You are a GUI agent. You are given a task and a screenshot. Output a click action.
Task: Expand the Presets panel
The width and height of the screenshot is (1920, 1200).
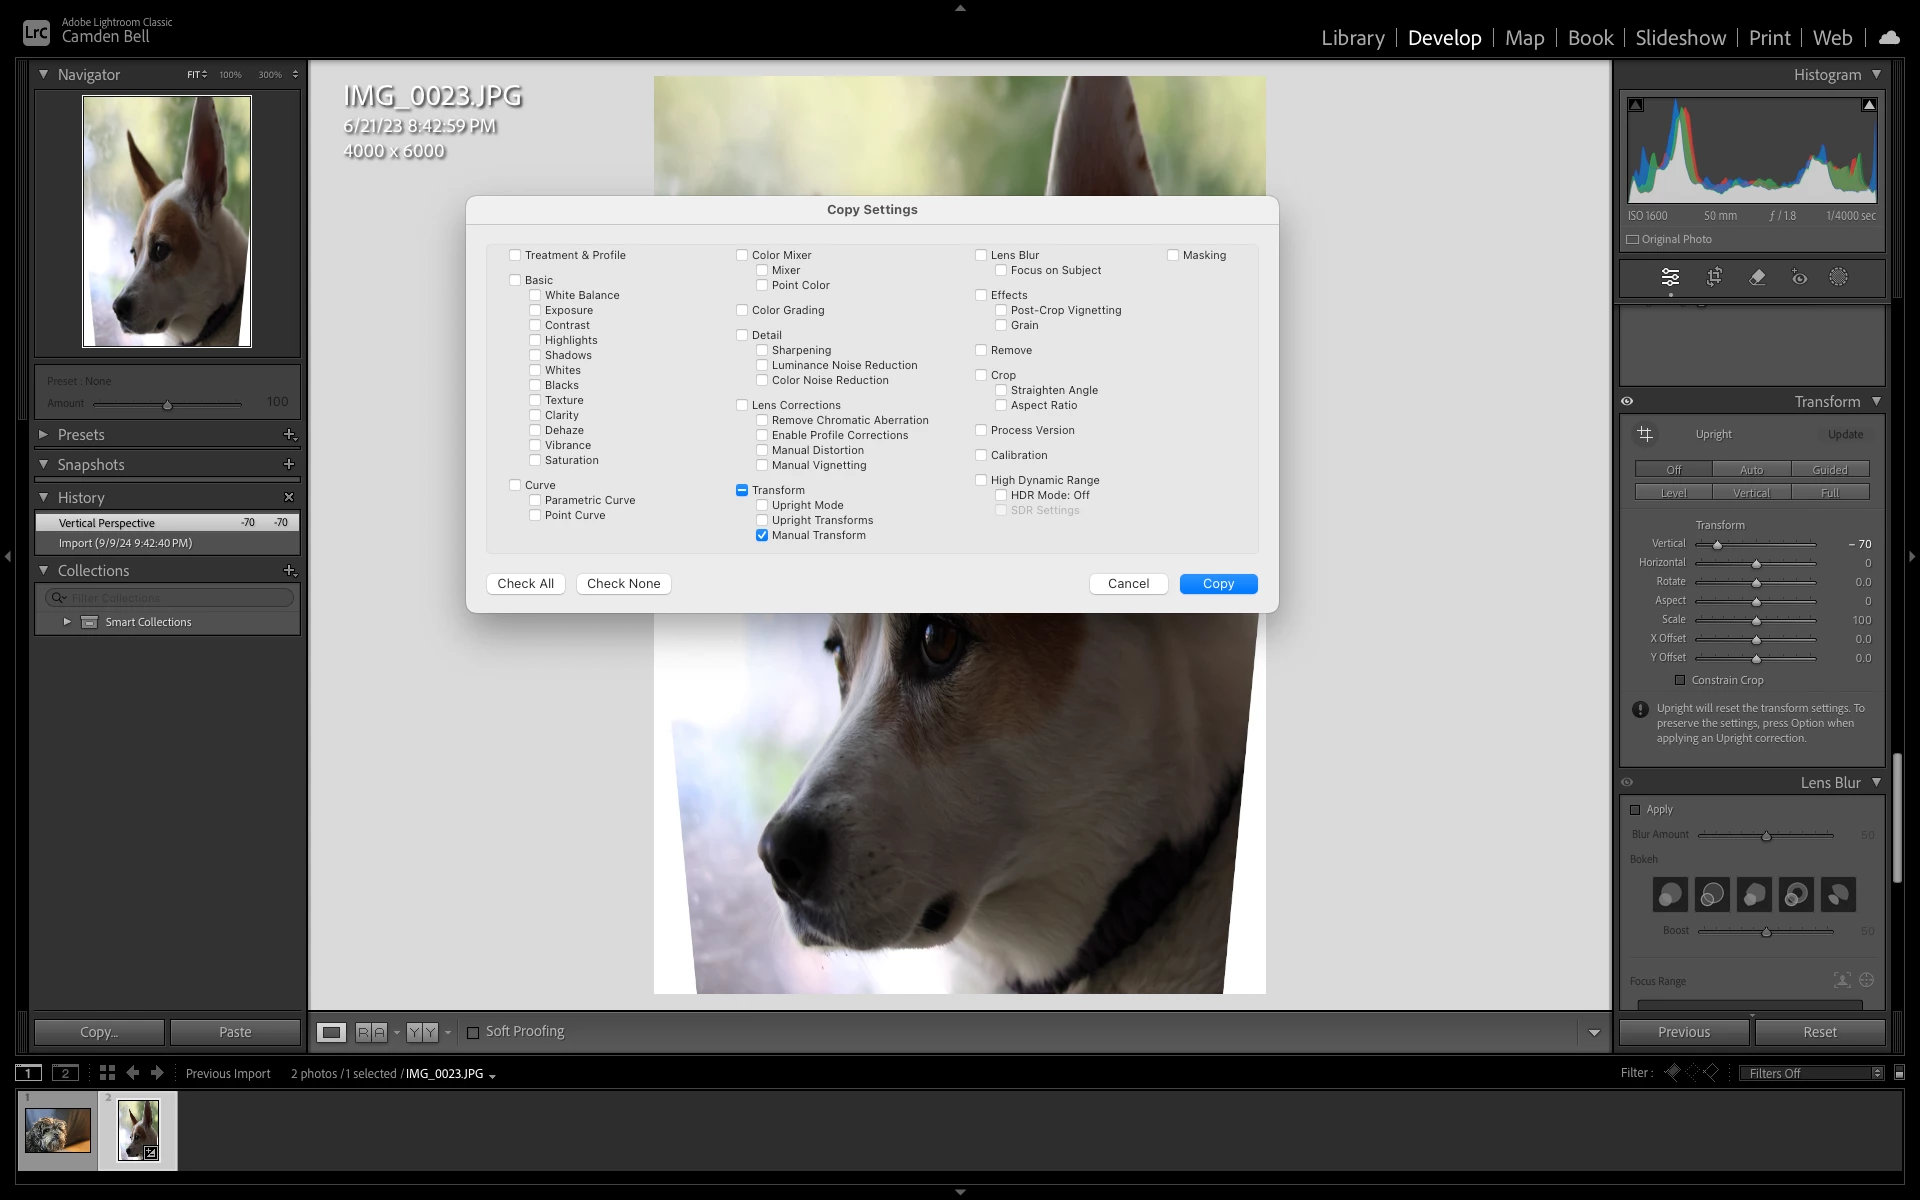point(43,434)
